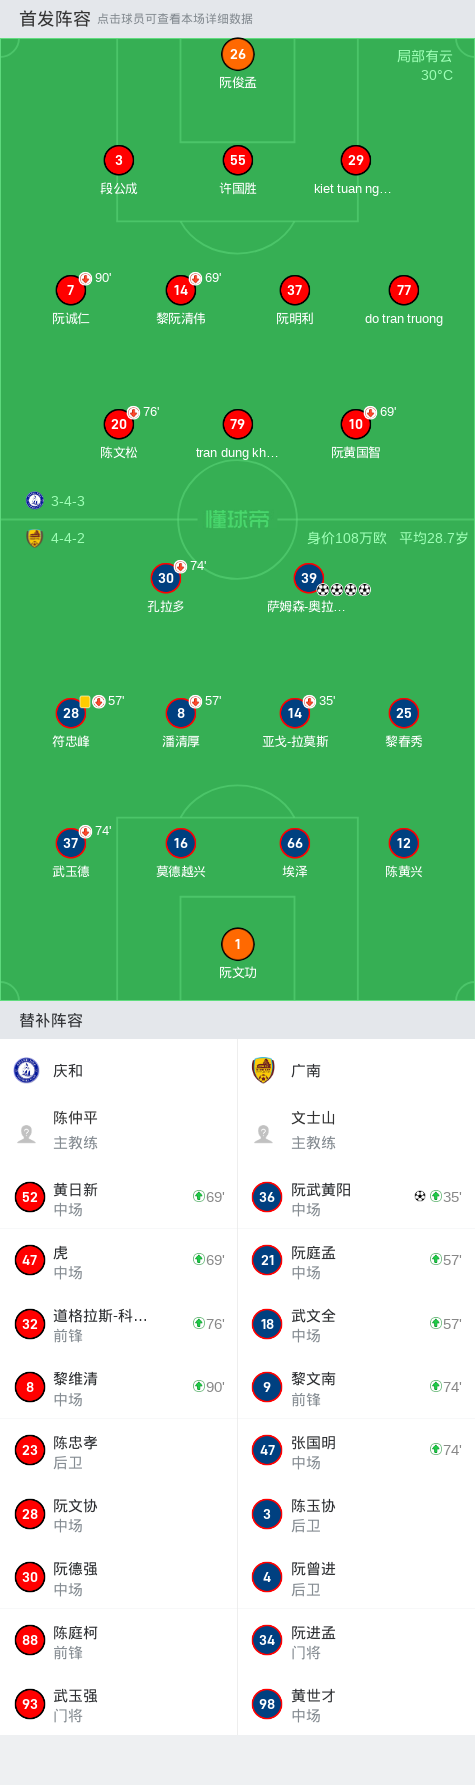Tap the 4-4-2 formation team badge
Viewport: 475px width, 1785px height.
click(35, 538)
